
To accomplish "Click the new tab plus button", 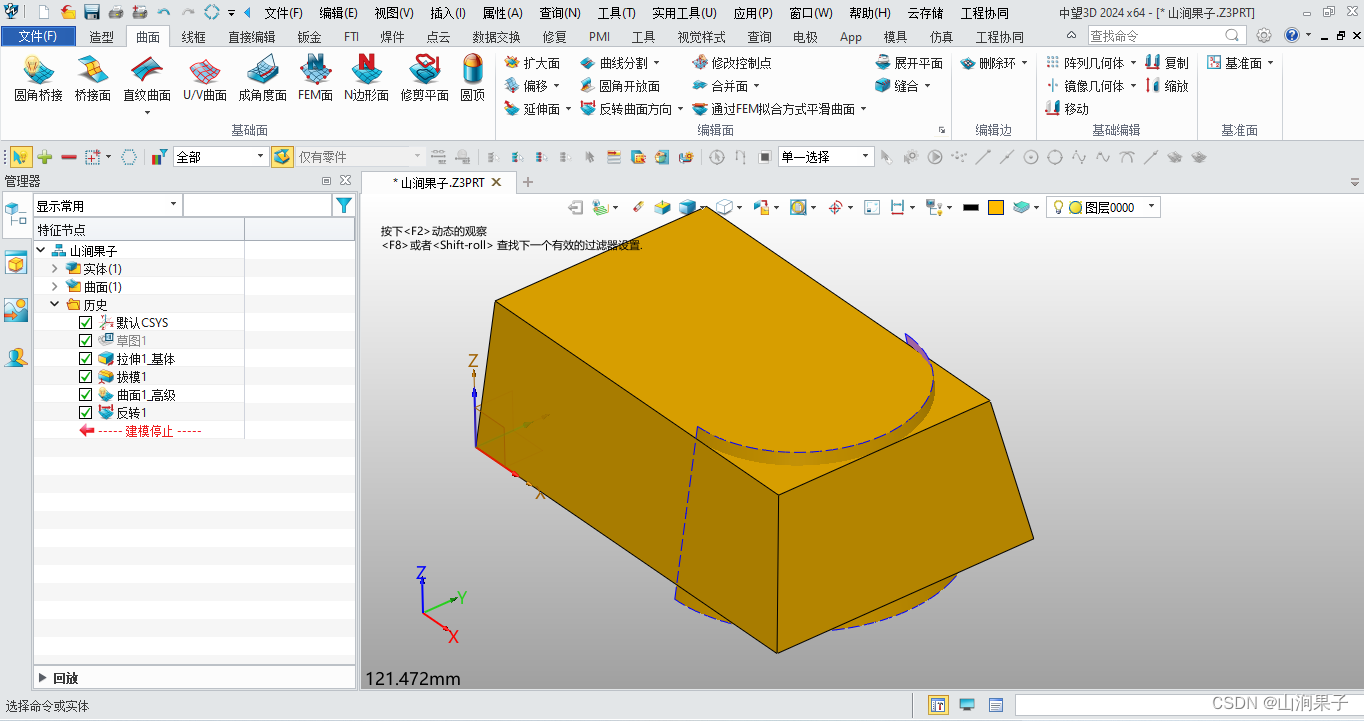I will pyautogui.click(x=529, y=182).
